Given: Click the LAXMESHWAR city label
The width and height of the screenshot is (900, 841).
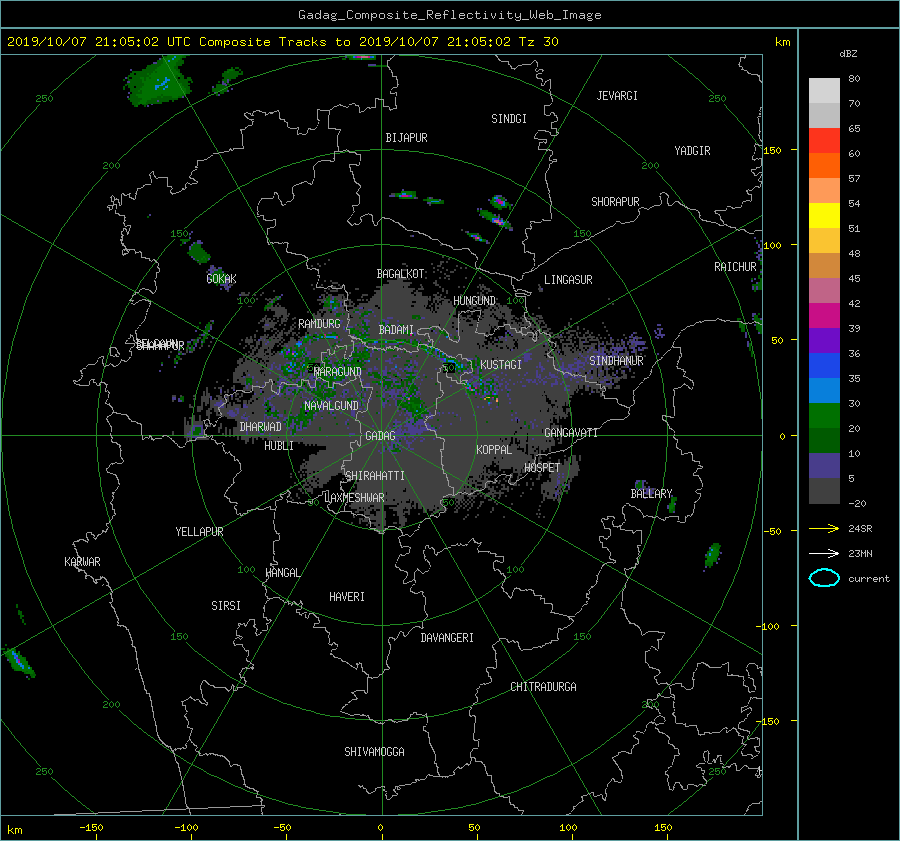Looking at the screenshot, I should click(x=354, y=498).
